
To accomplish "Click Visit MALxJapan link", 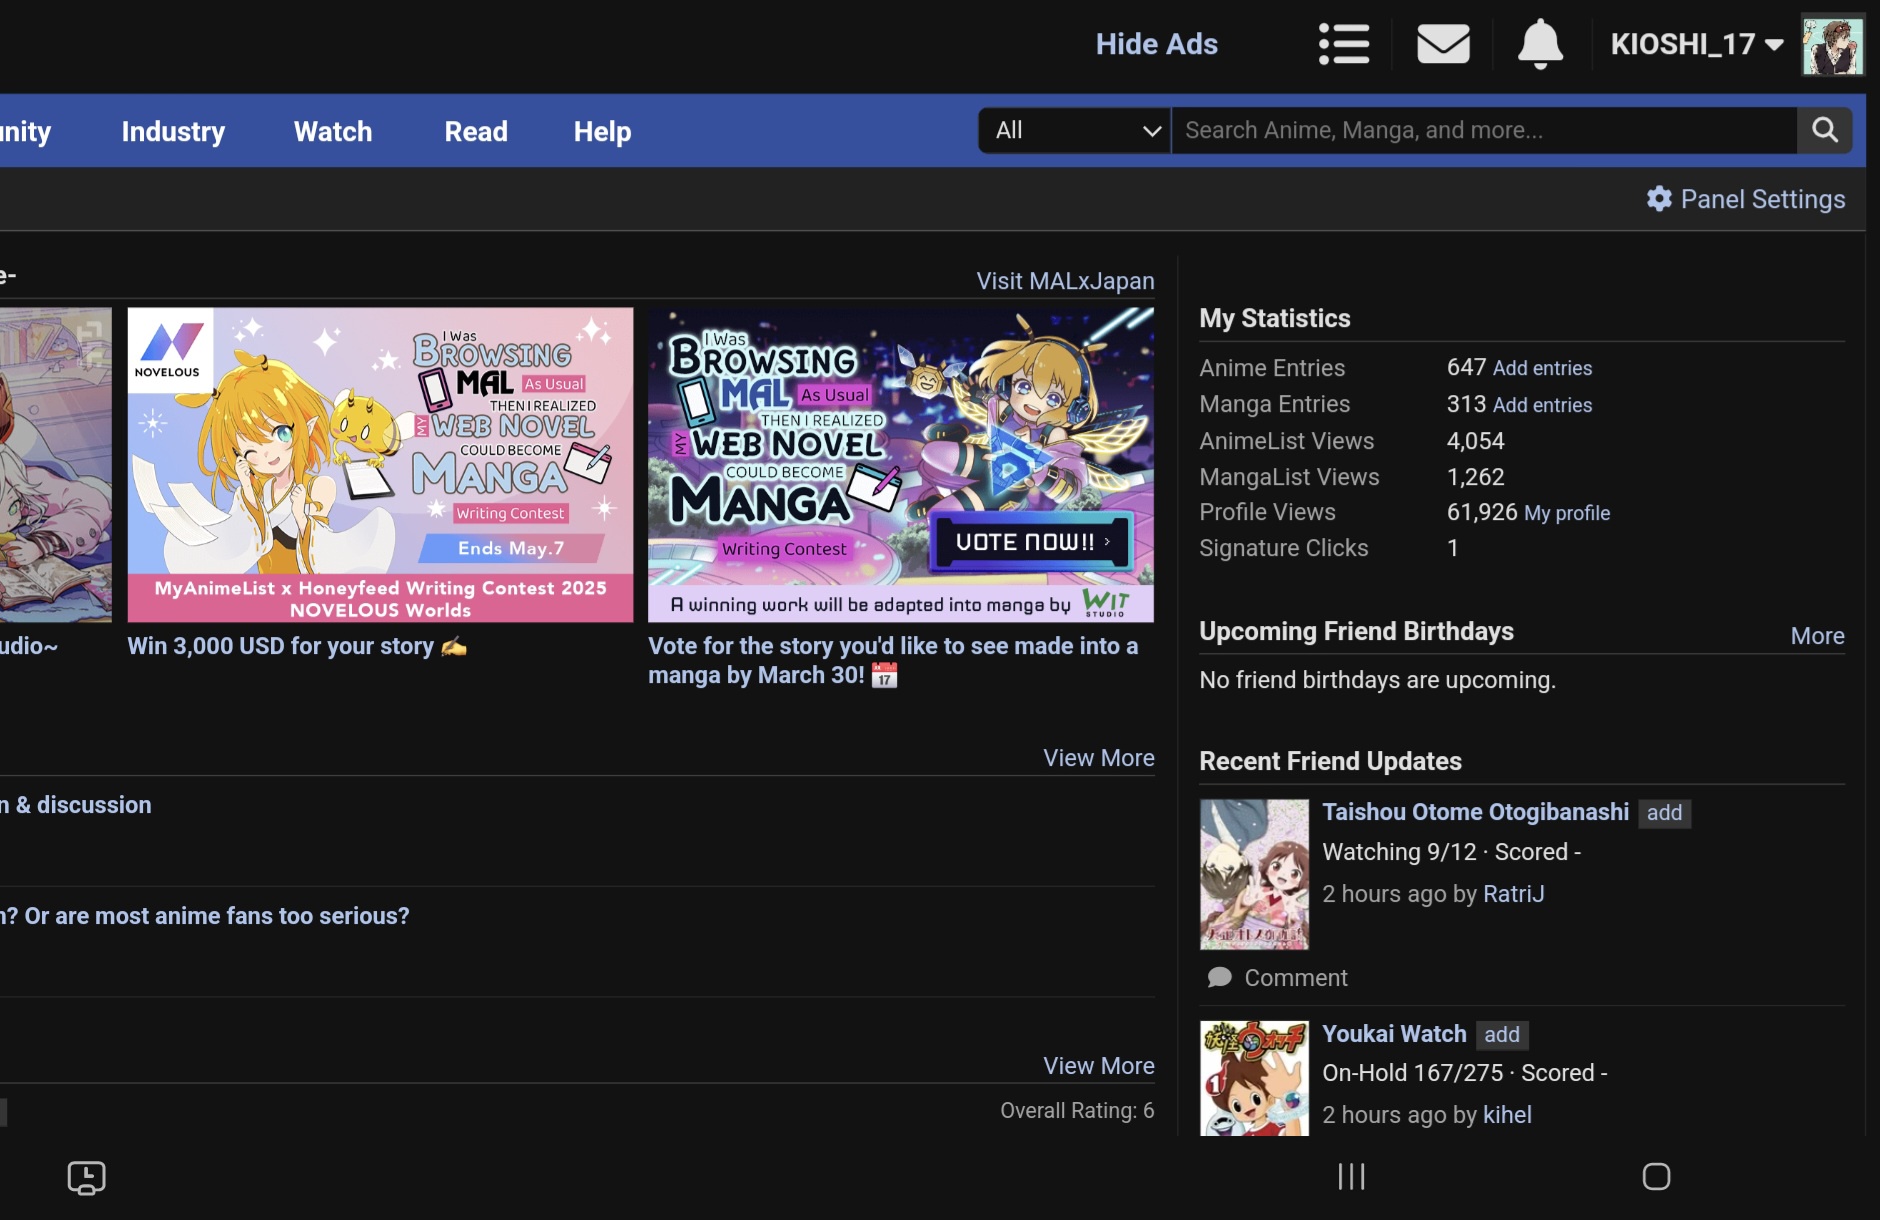I will (1065, 281).
